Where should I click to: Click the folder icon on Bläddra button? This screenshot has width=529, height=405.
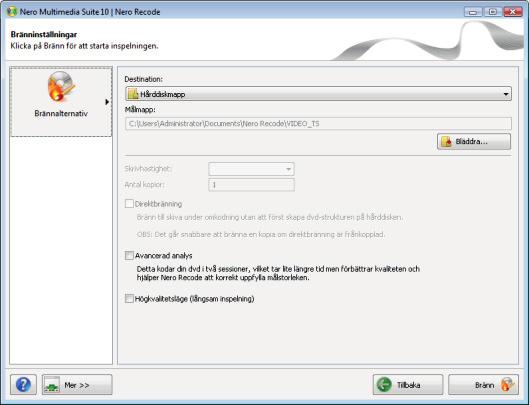coord(446,142)
